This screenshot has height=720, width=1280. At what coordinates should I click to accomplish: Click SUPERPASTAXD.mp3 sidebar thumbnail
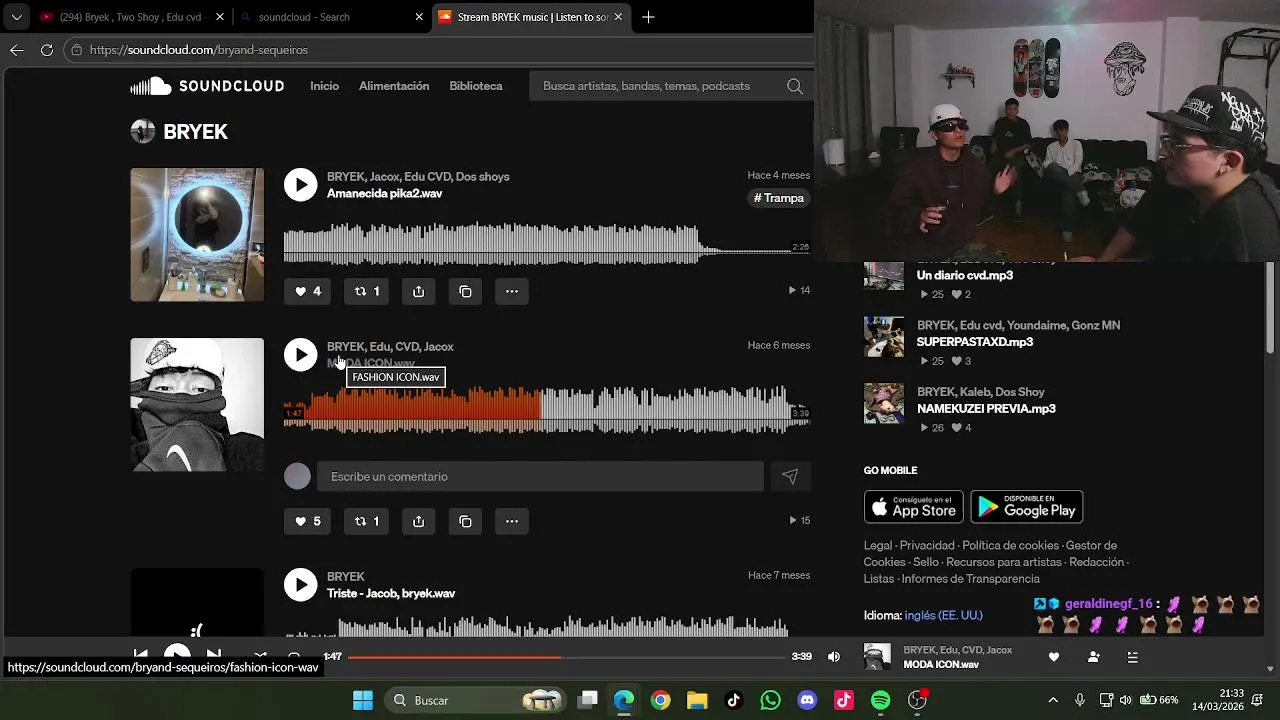click(884, 337)
